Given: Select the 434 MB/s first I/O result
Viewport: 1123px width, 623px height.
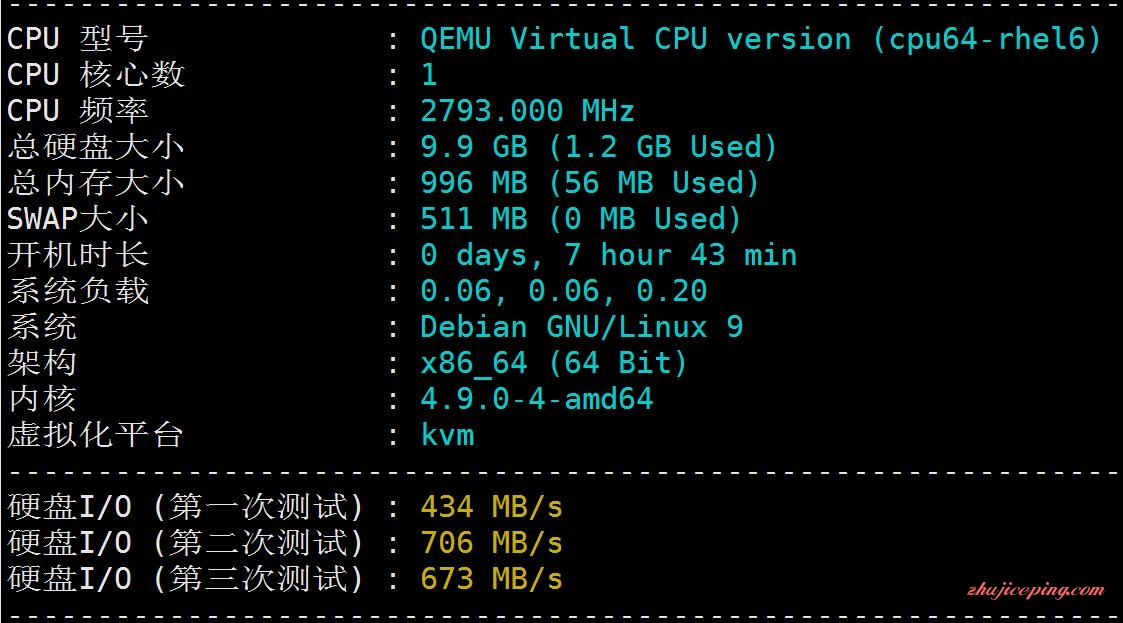Looking at the screenshot, I should pyautogui.click(x=491, y=507).
